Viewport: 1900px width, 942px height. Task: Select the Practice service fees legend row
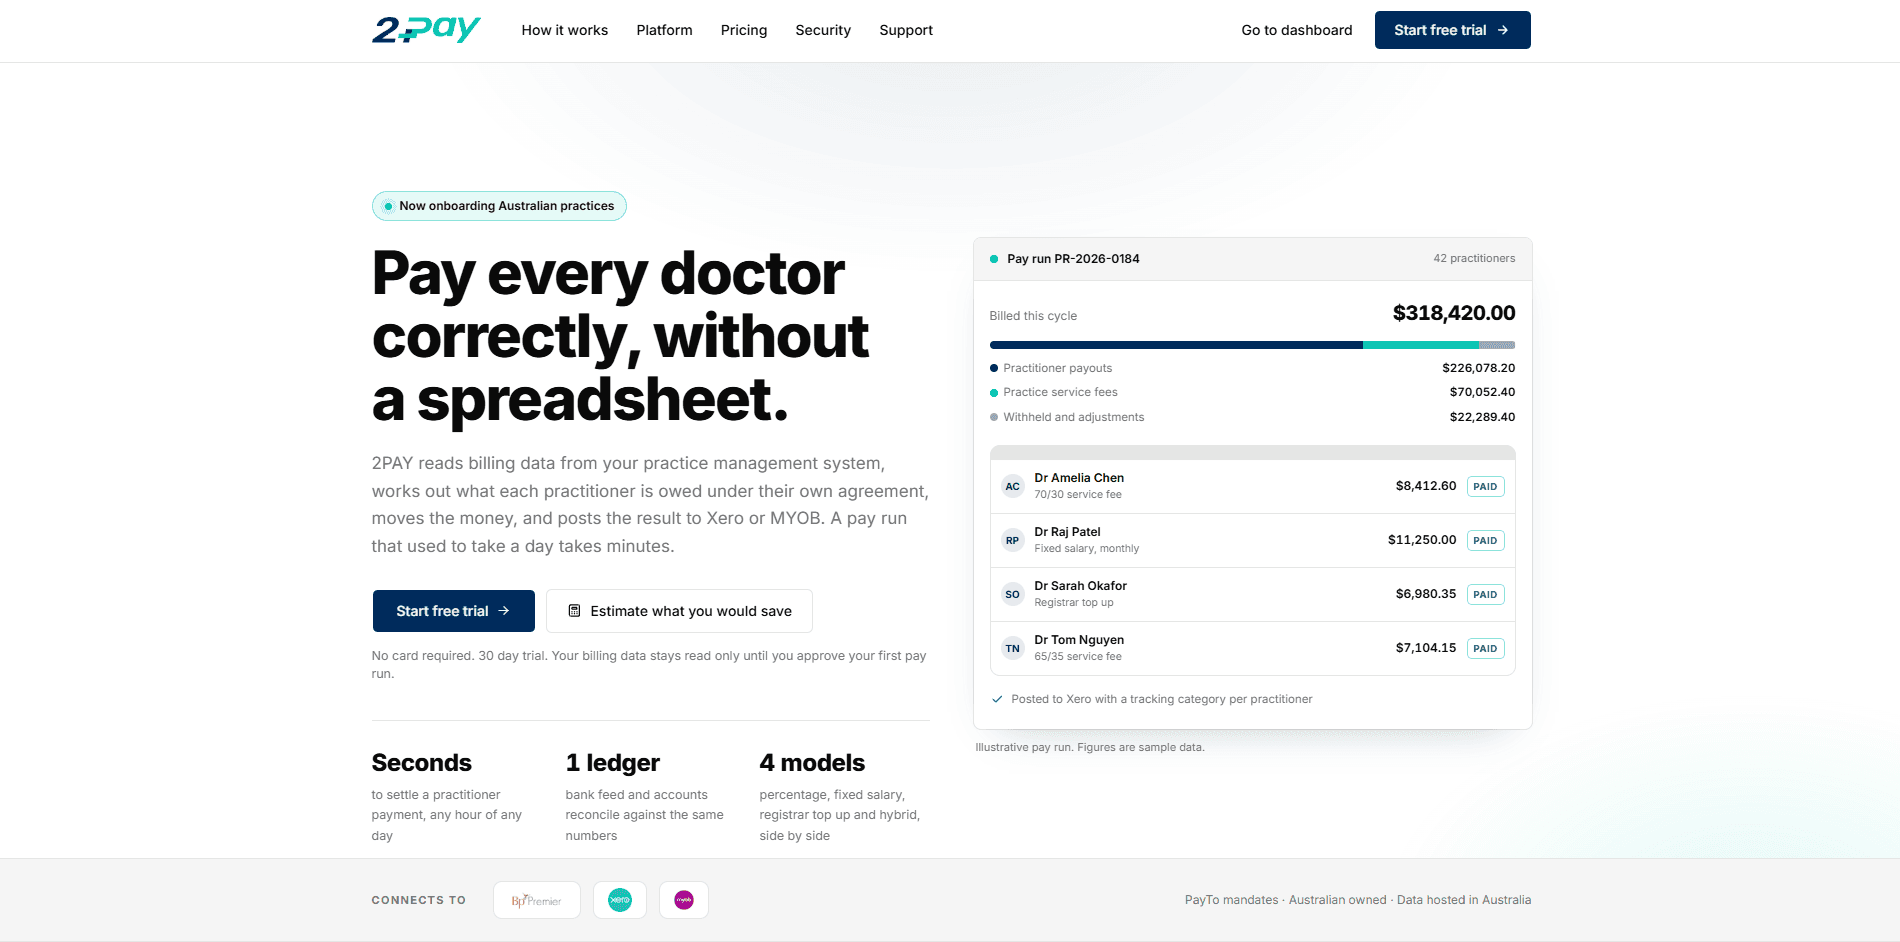(1252, 392)
